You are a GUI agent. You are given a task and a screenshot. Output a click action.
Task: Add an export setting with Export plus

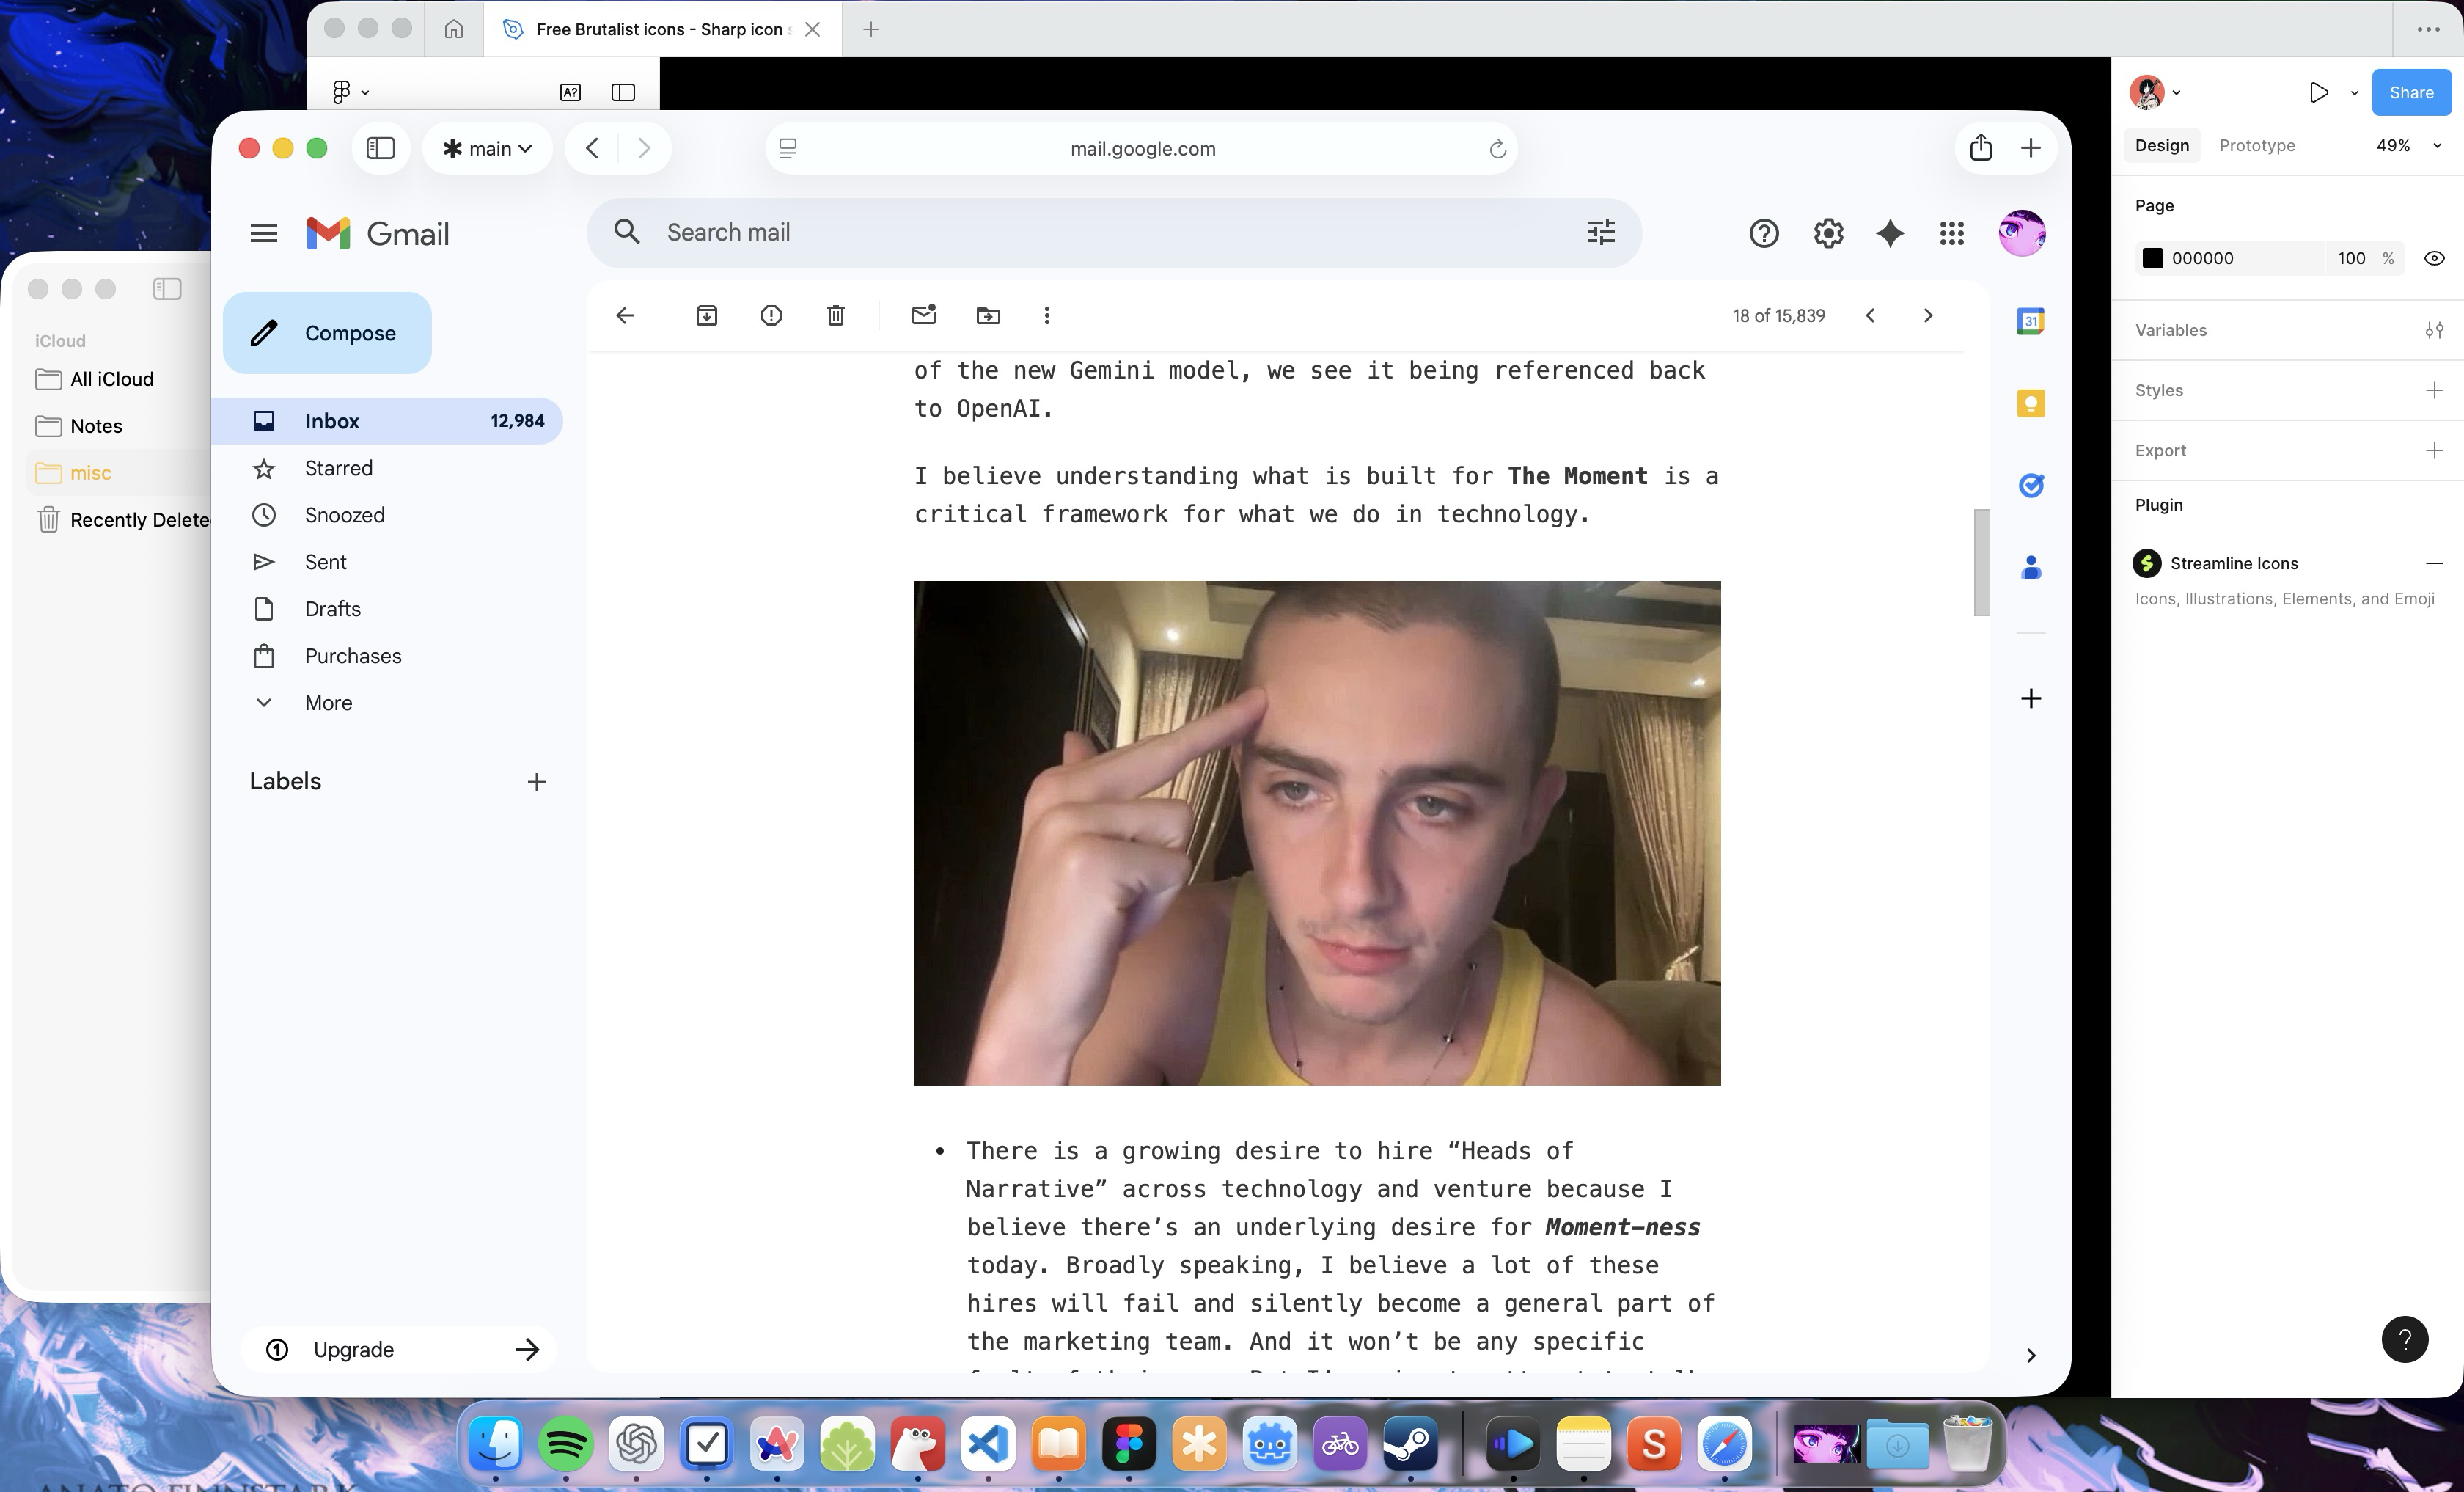2434,450
